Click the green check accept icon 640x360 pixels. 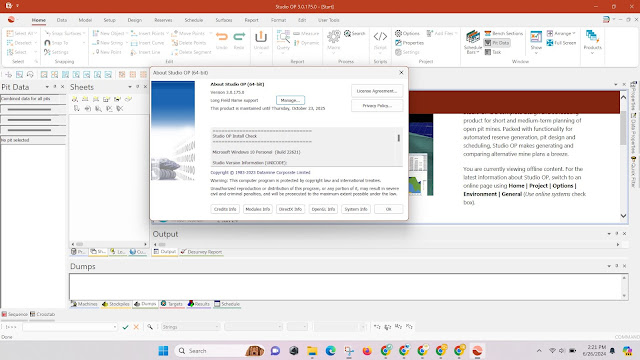tap(125, 327)
